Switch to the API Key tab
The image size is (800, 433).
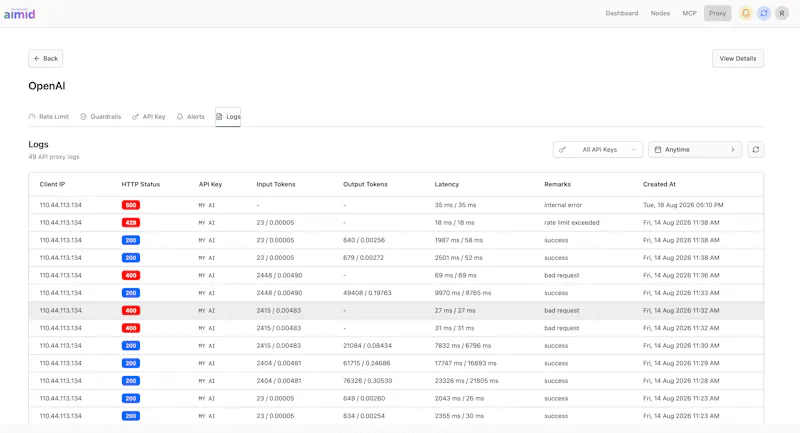pyautogui.click(x=149, y=117)
